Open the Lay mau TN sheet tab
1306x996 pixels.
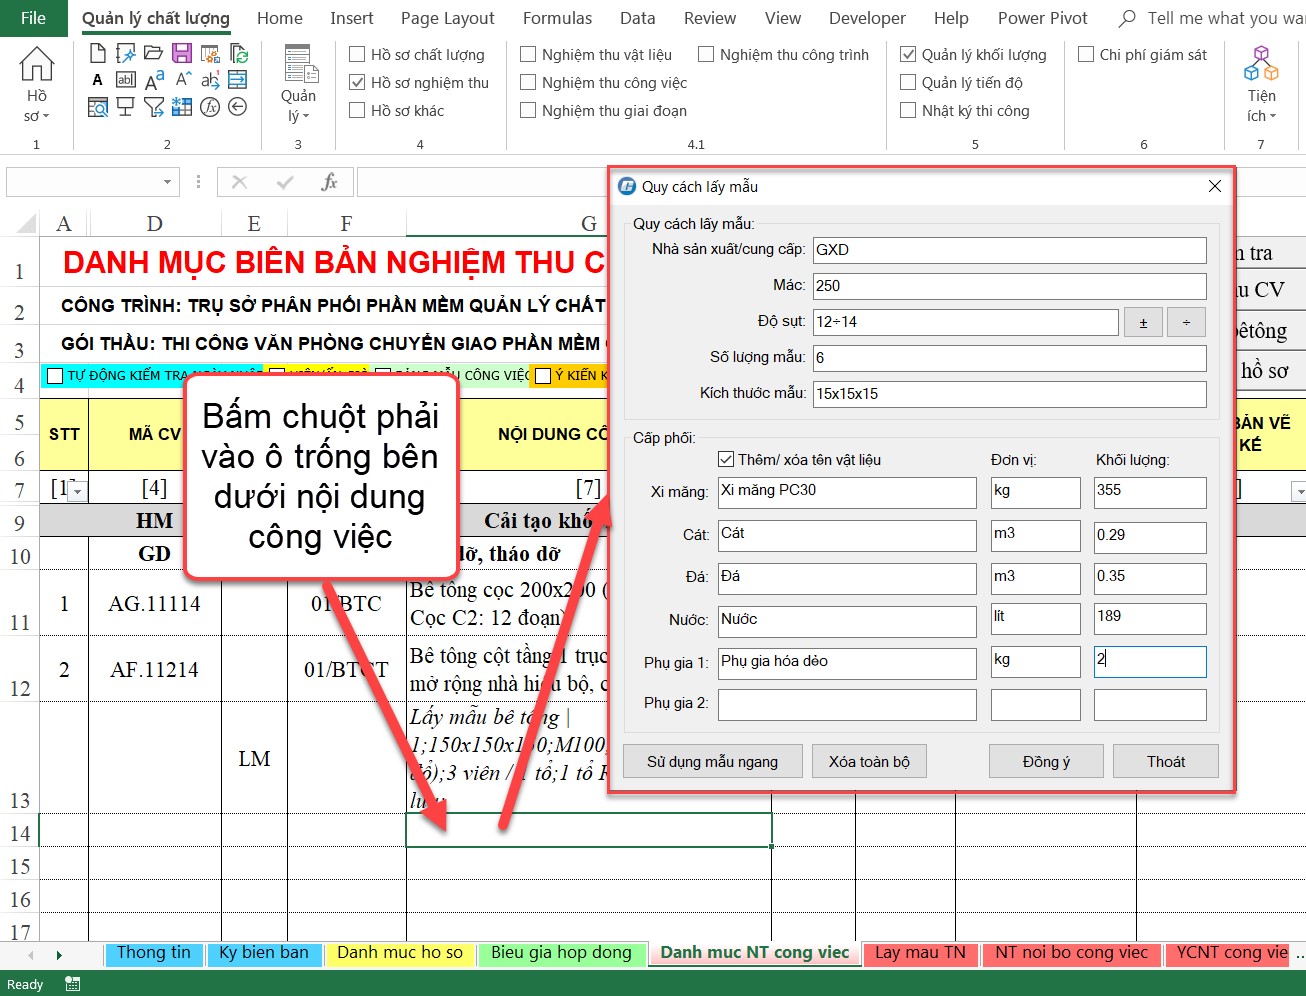click(920, 953)
